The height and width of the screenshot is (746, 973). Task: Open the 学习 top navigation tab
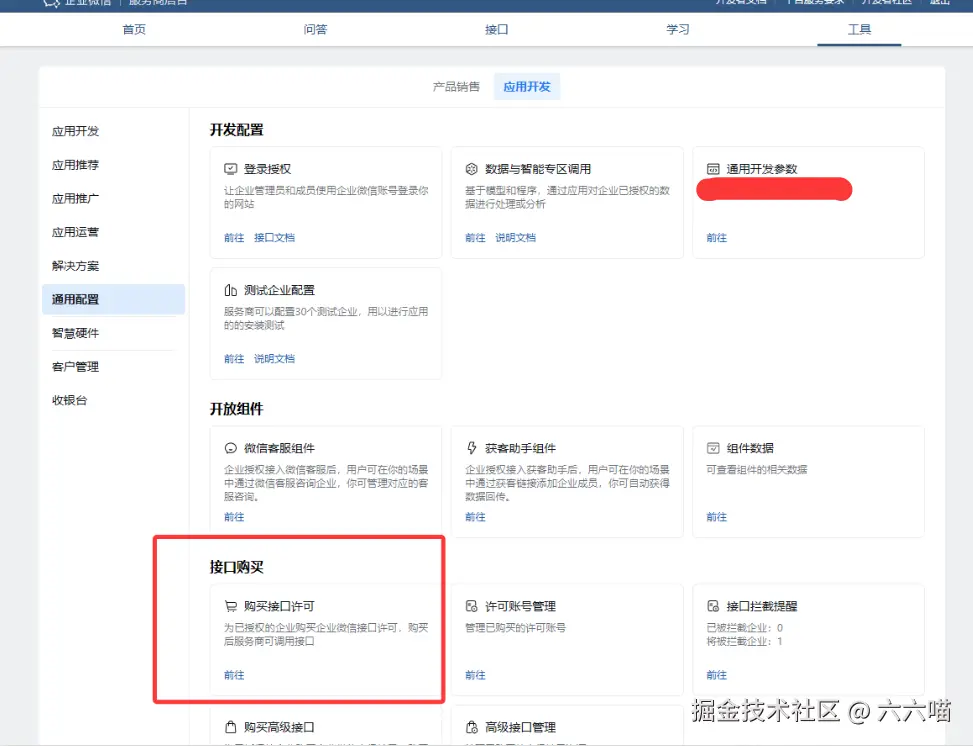click(678, 29)
